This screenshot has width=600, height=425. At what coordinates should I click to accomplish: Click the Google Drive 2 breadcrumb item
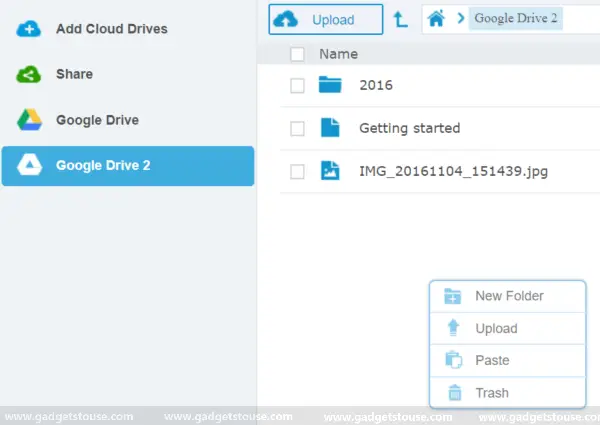pyautogui.click(x=515, y=18)
